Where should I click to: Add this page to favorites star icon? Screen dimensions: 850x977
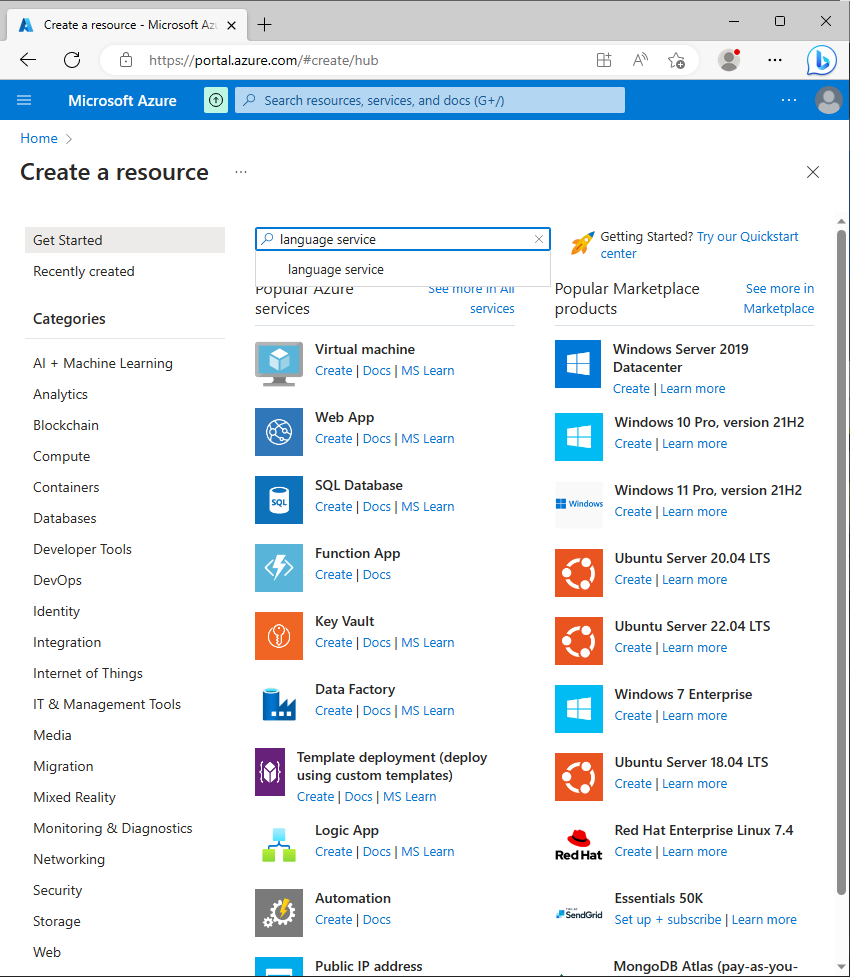[676, 60]
